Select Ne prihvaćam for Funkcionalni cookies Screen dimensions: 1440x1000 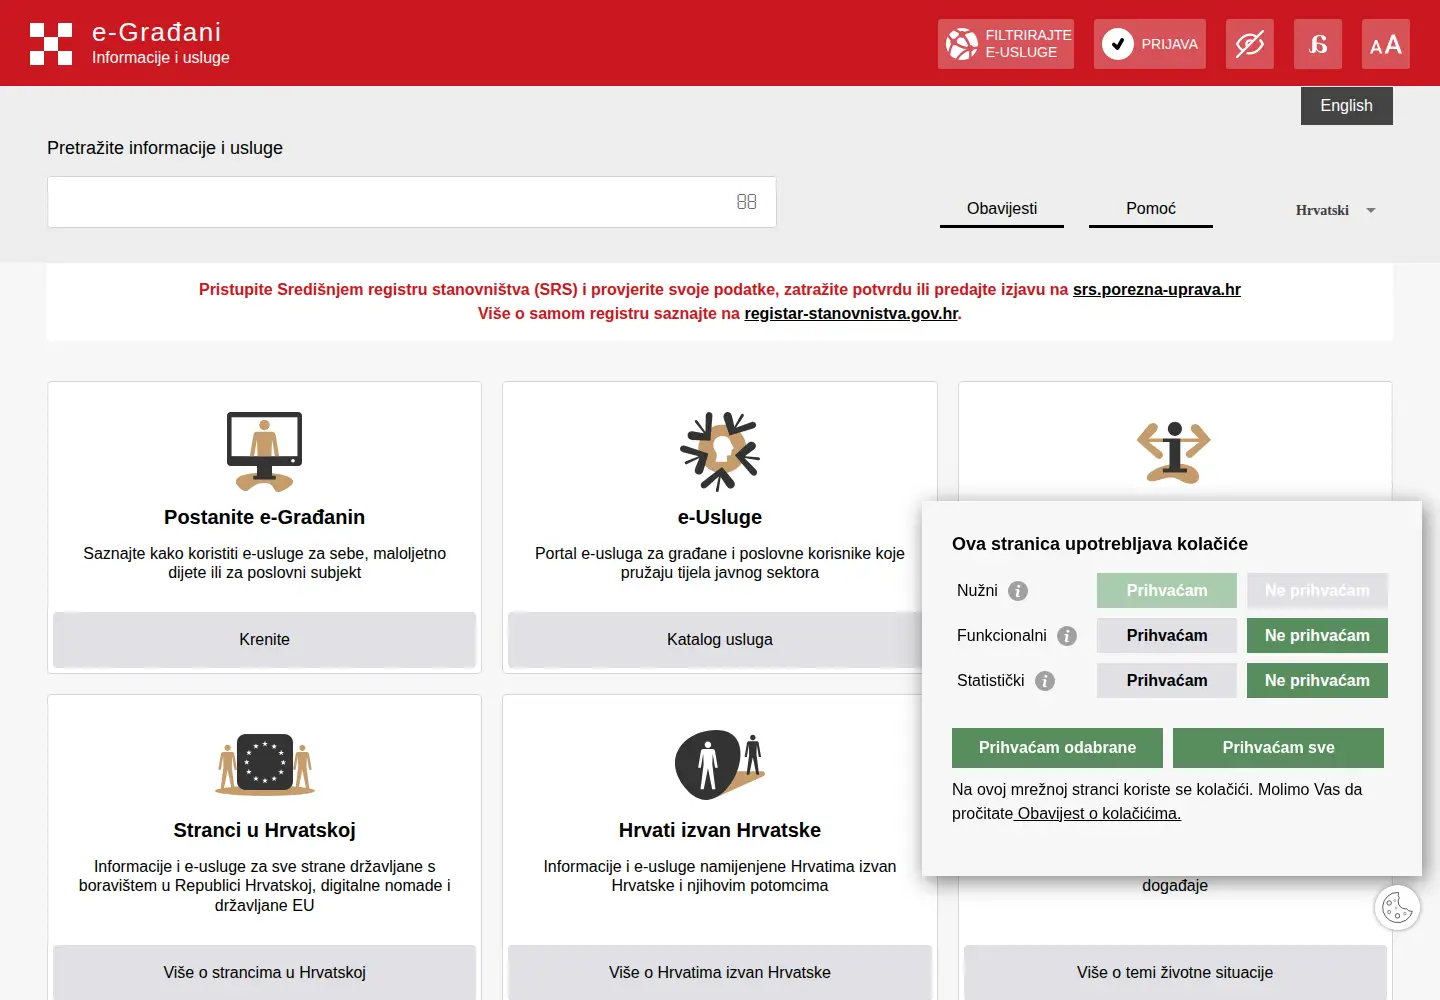[x=1317, y=636]
